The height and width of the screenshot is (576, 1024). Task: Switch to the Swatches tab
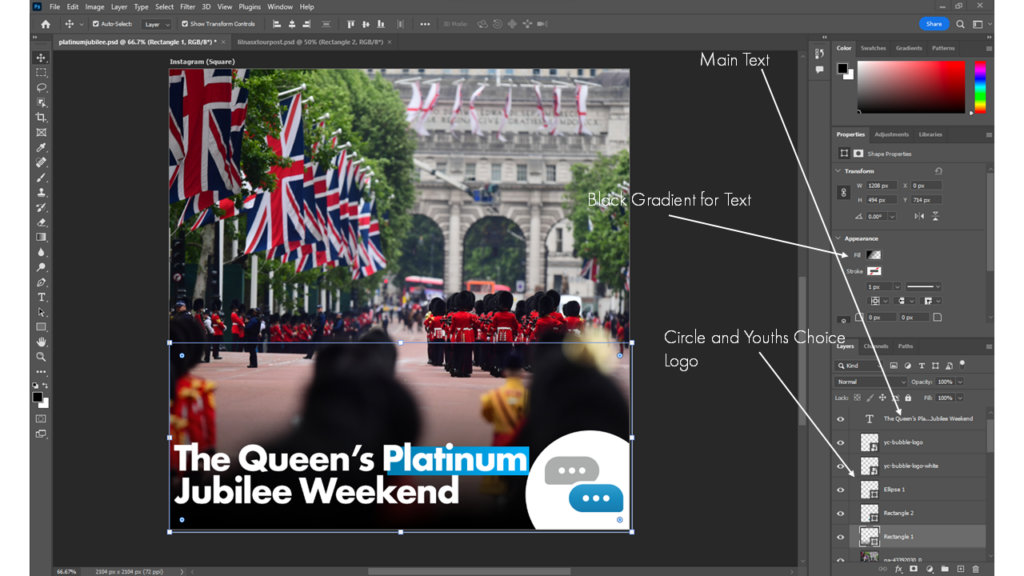873,48
